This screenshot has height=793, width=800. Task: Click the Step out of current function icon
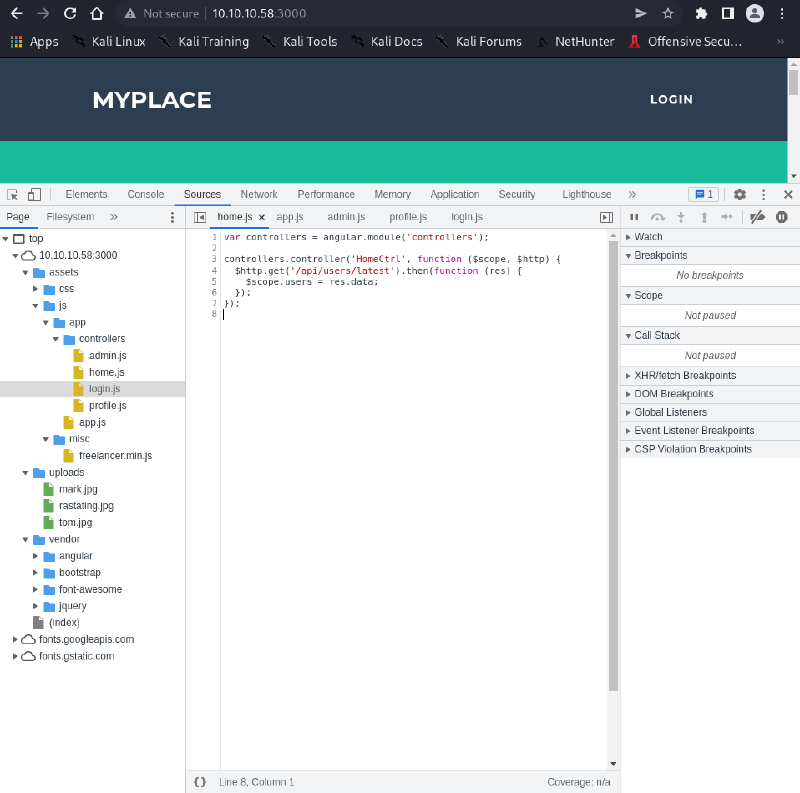(704, 216)
